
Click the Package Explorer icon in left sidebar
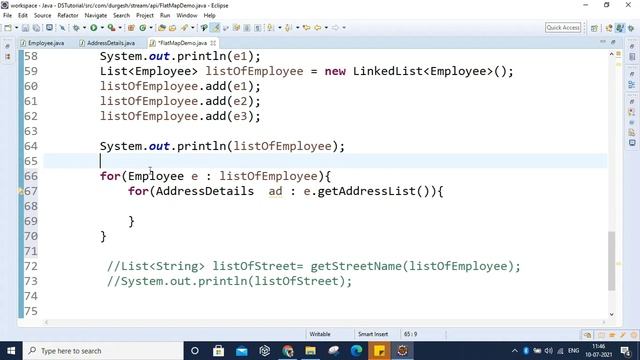7,57
